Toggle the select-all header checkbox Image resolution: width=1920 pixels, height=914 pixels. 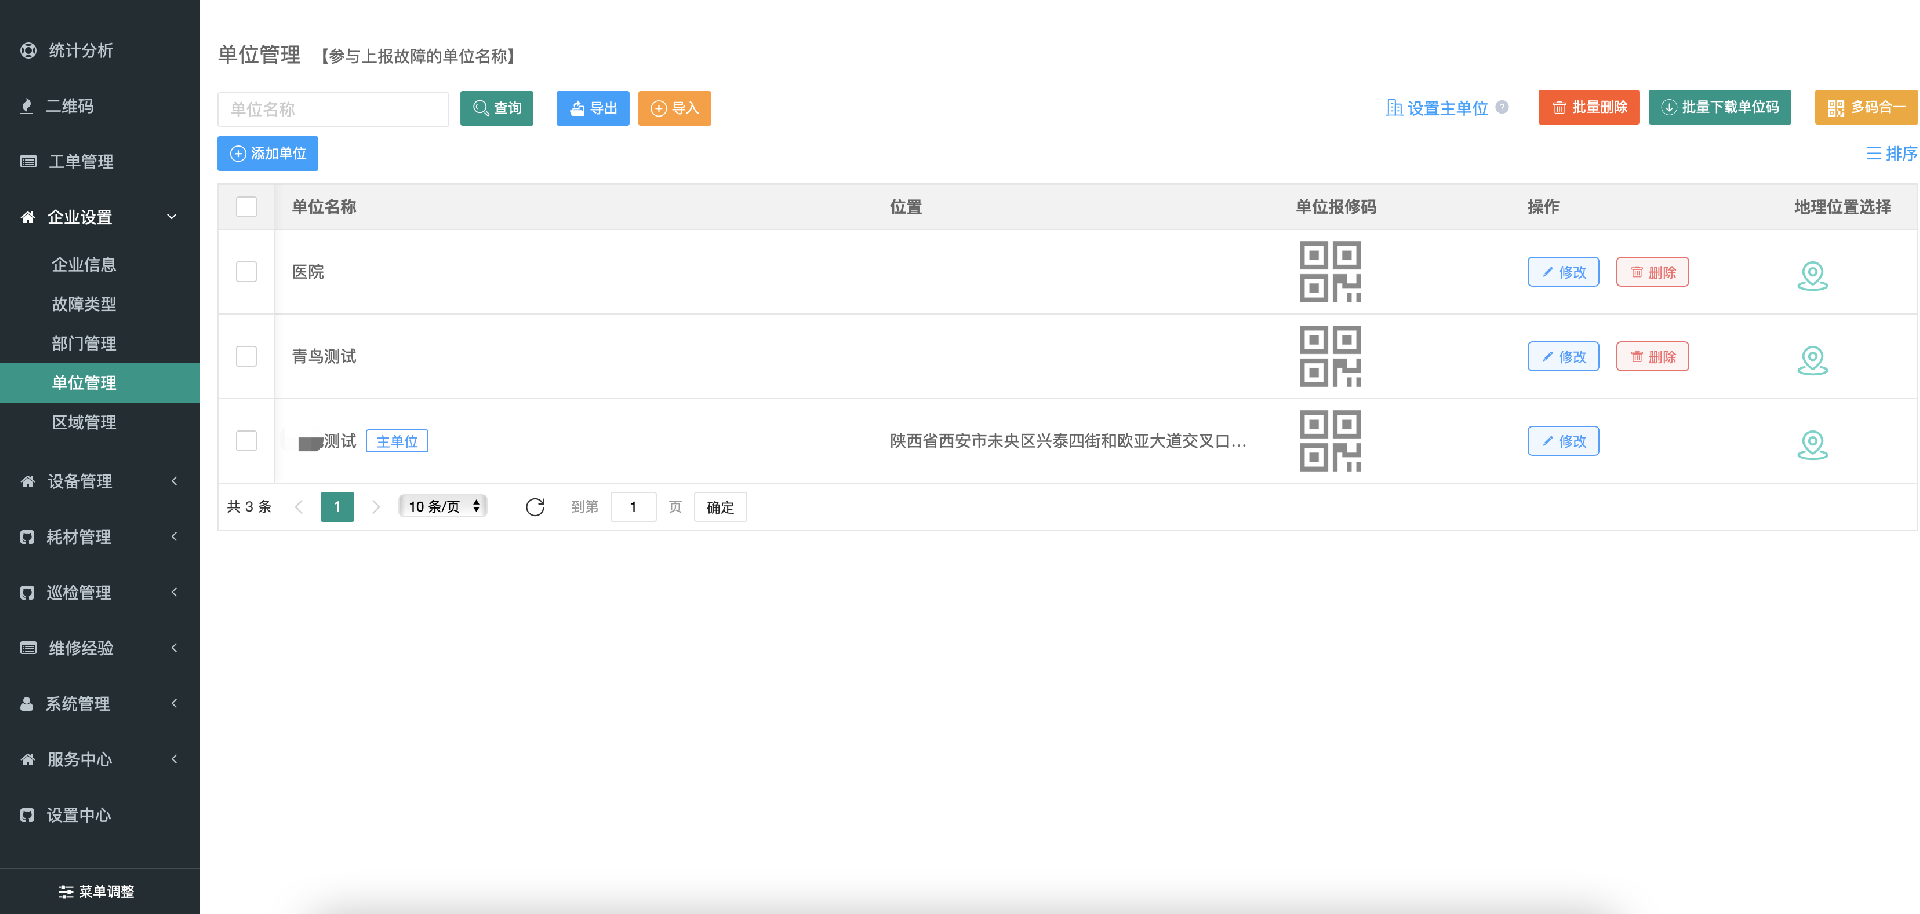click(246, 206)
